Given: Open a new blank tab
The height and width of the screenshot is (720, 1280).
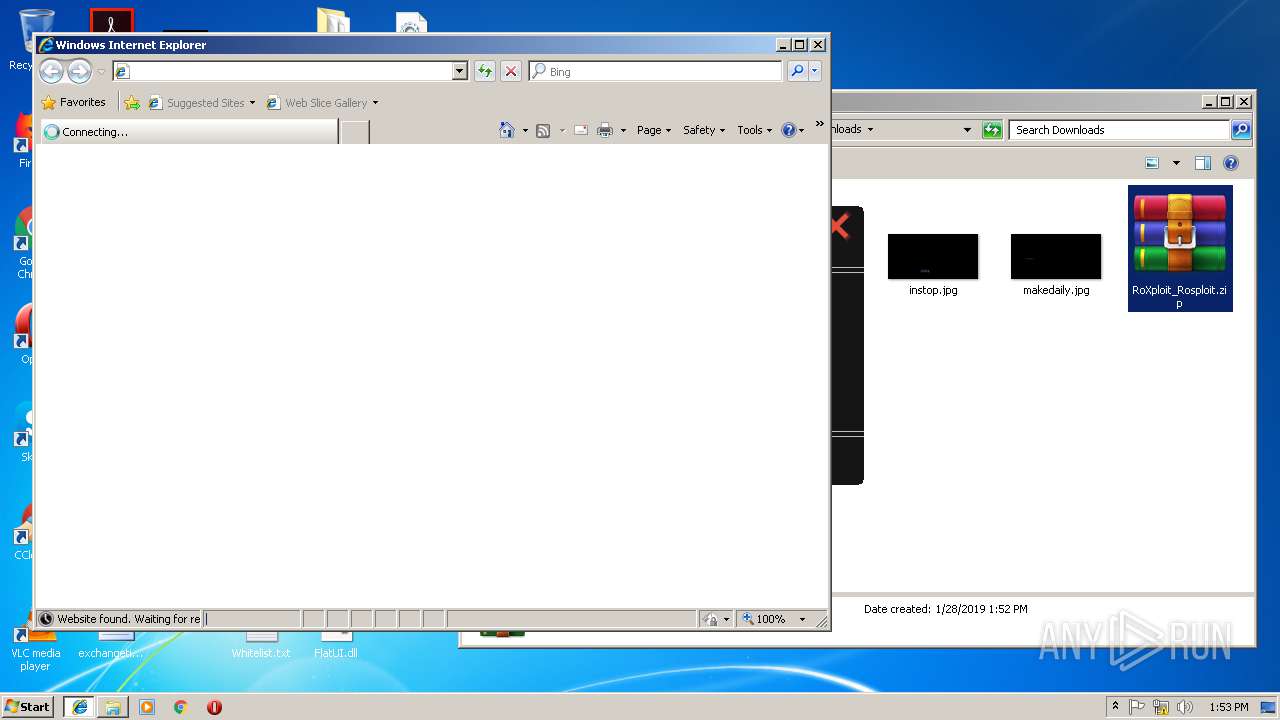Looking at the screenshot, I should pos(355,131).
